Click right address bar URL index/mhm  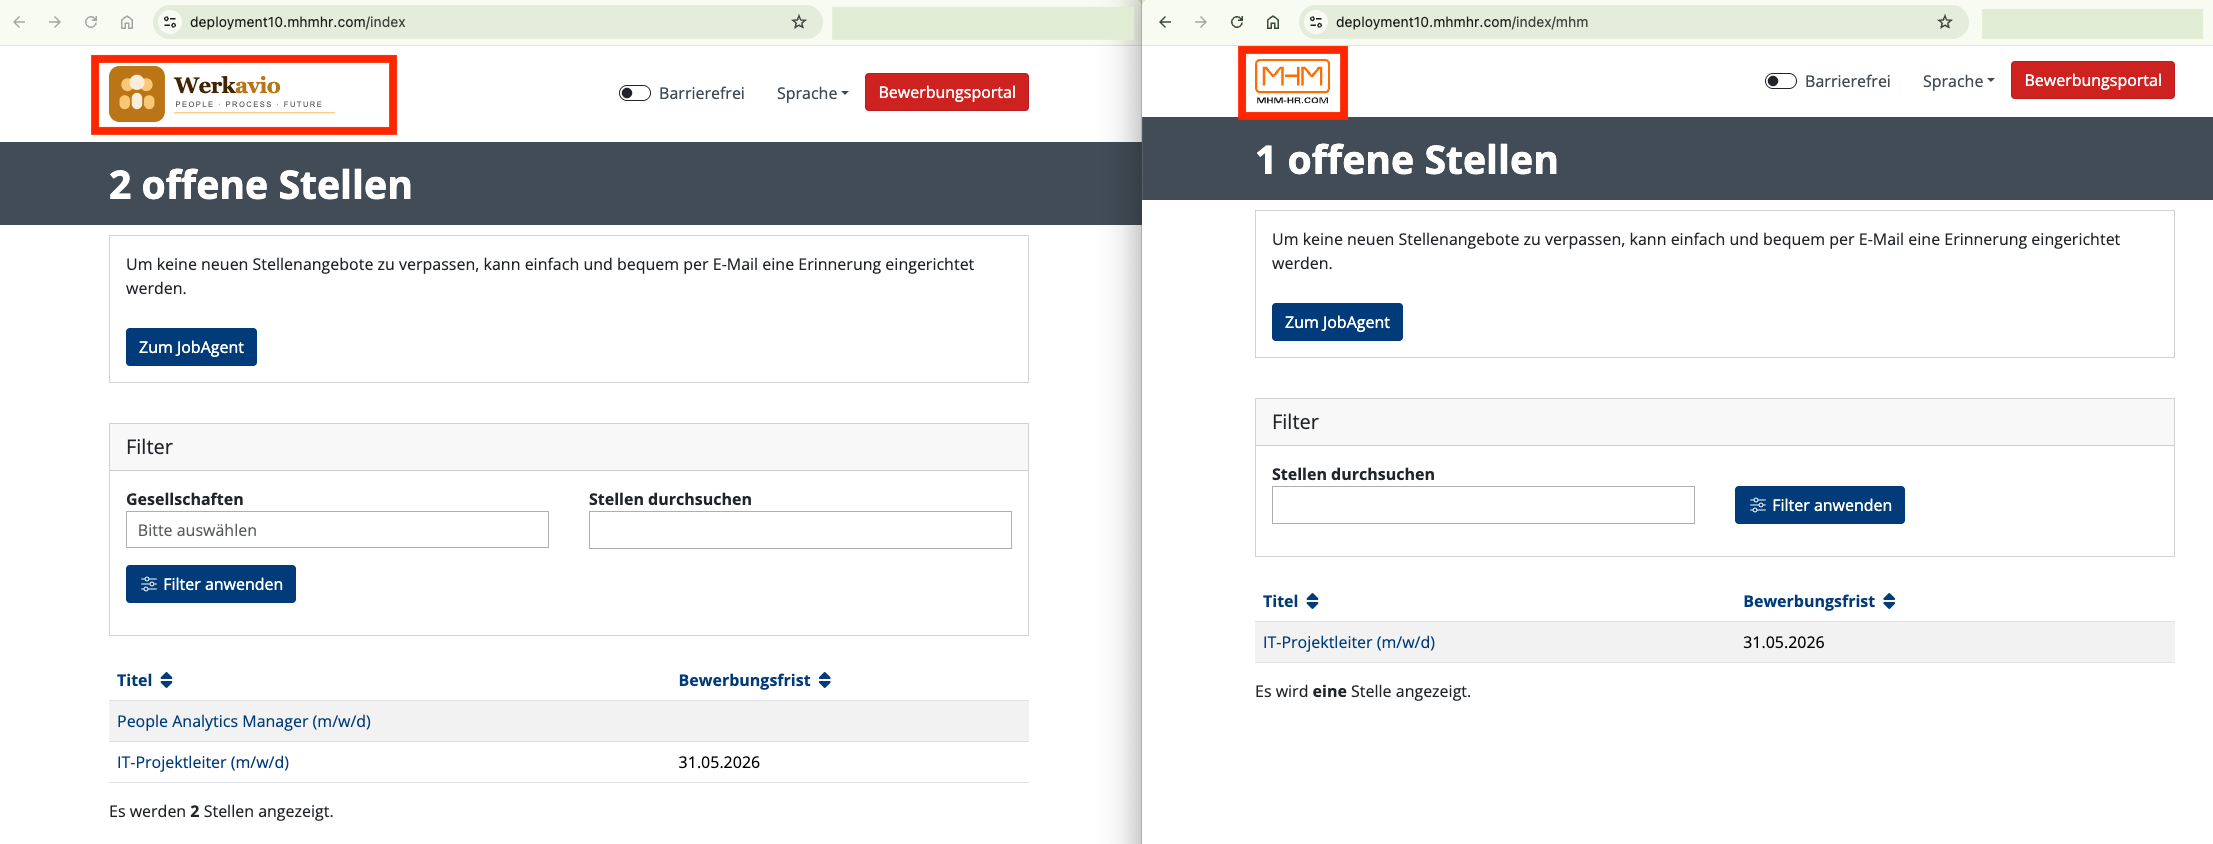coord(1462,22)
